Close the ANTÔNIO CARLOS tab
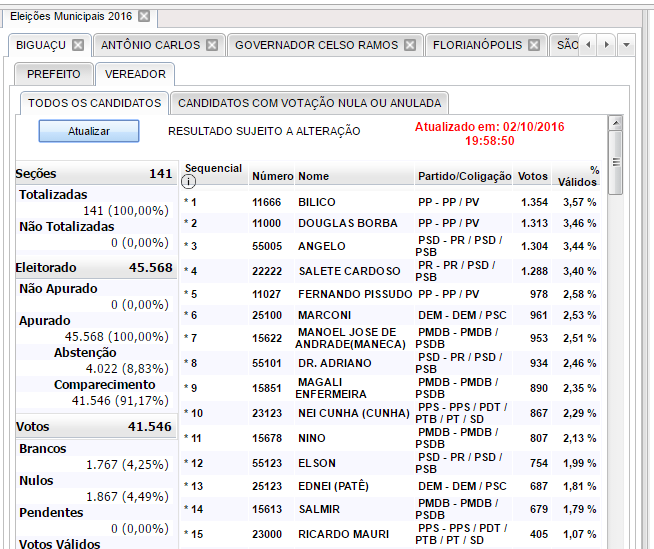The width and height of the screenshot is (654, 549). point(212,45)
